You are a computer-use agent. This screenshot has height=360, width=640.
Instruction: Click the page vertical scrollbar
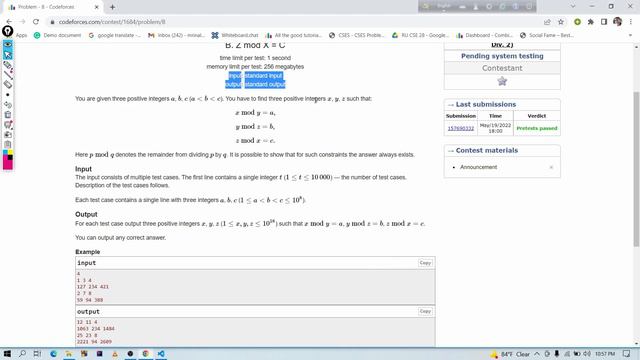[636, 169]
